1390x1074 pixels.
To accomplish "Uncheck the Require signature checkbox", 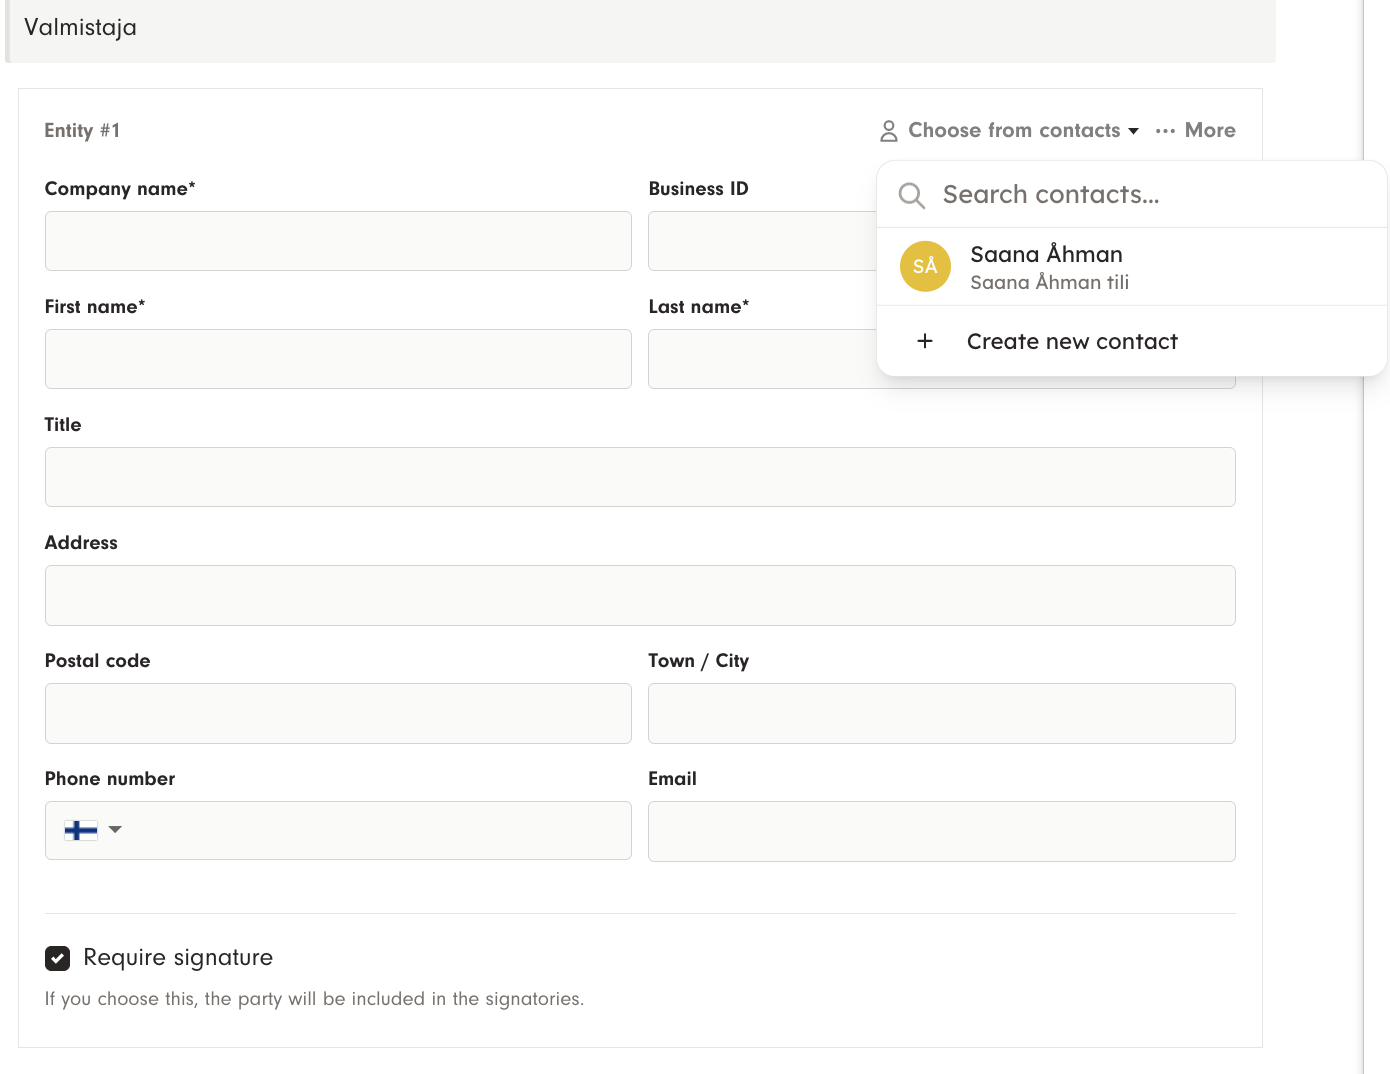I will [58, 958].
